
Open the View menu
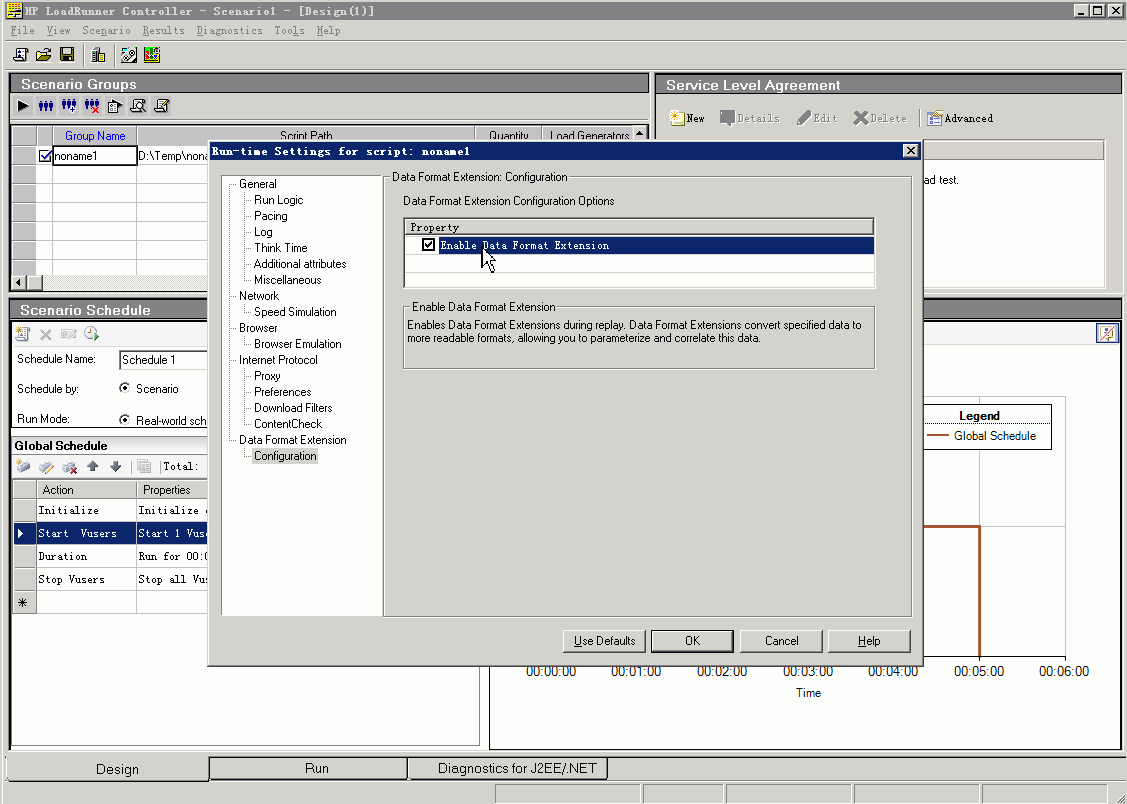click(x=58, y=30)
